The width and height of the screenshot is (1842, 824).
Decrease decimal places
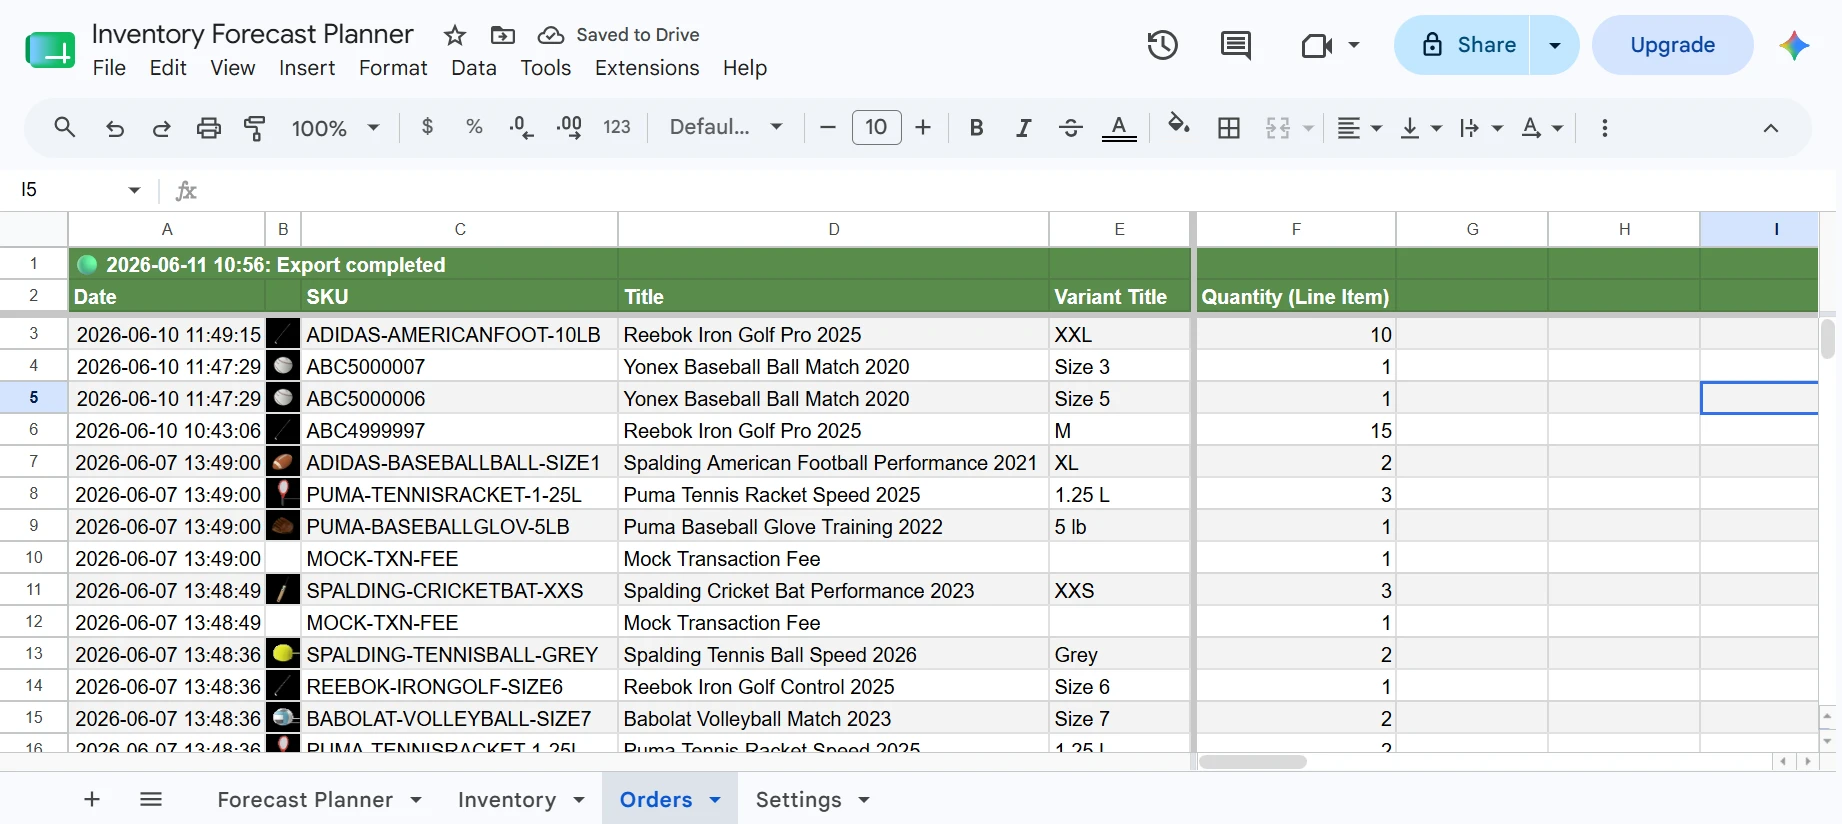click(521, 127)
